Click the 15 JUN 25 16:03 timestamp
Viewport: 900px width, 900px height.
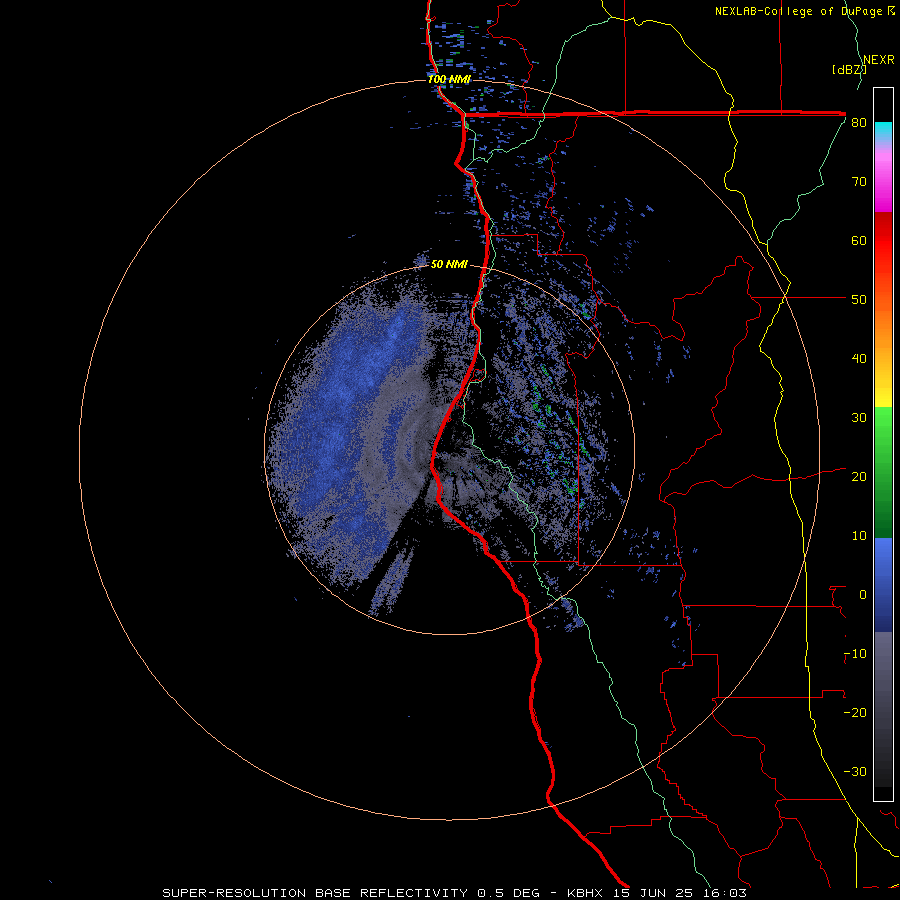[x=679, y=893]
